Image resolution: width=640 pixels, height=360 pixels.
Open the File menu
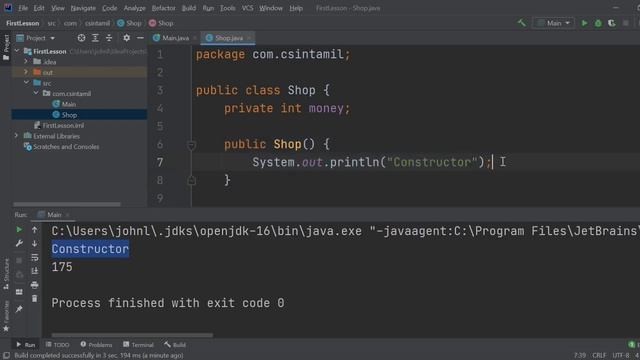coord(23,8)
